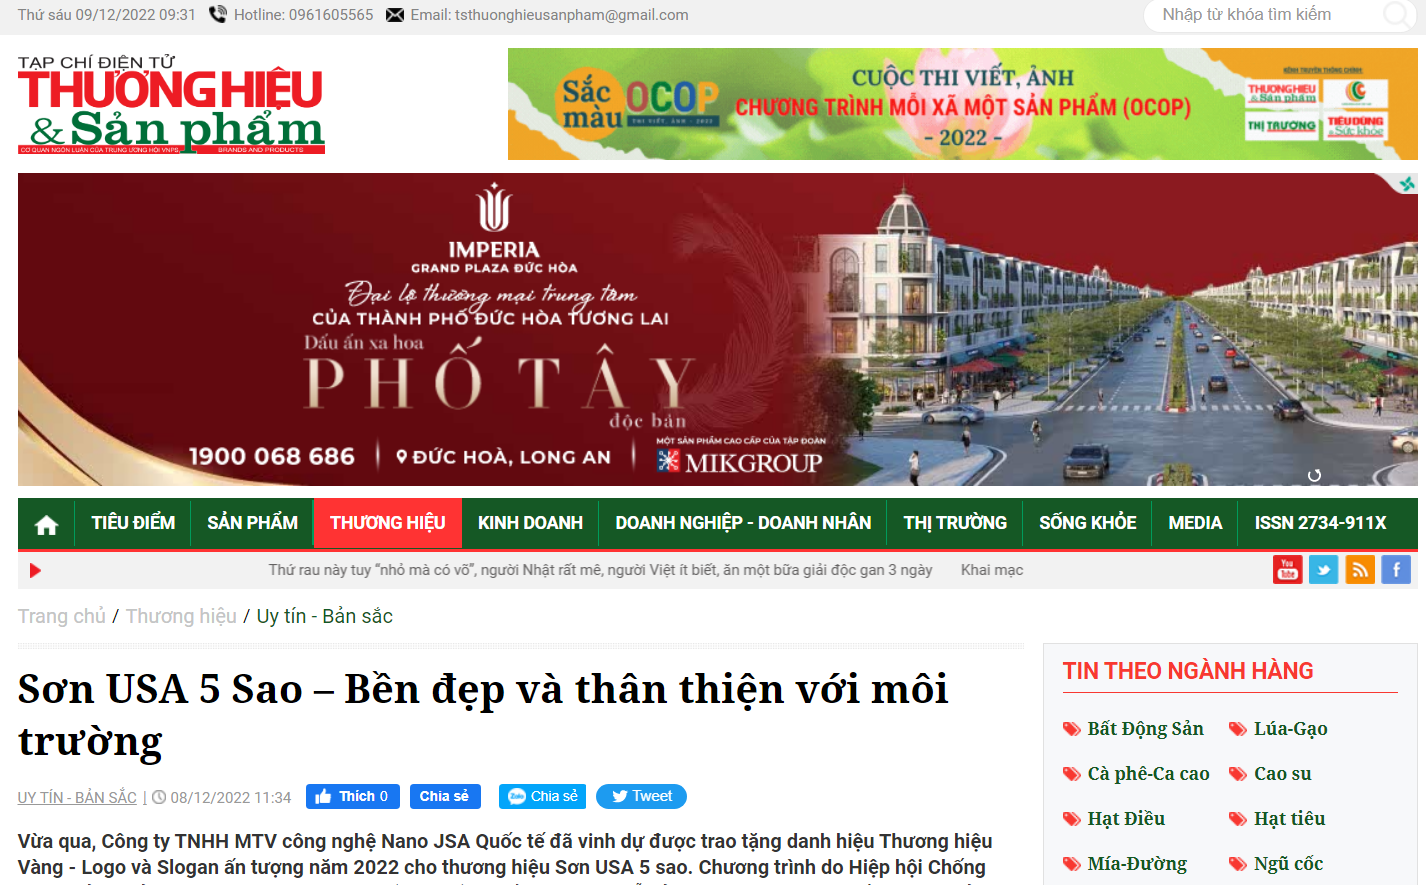
Task: Open Uy tín - Bản sắc breadcrumb
Action: click(325, 616)
